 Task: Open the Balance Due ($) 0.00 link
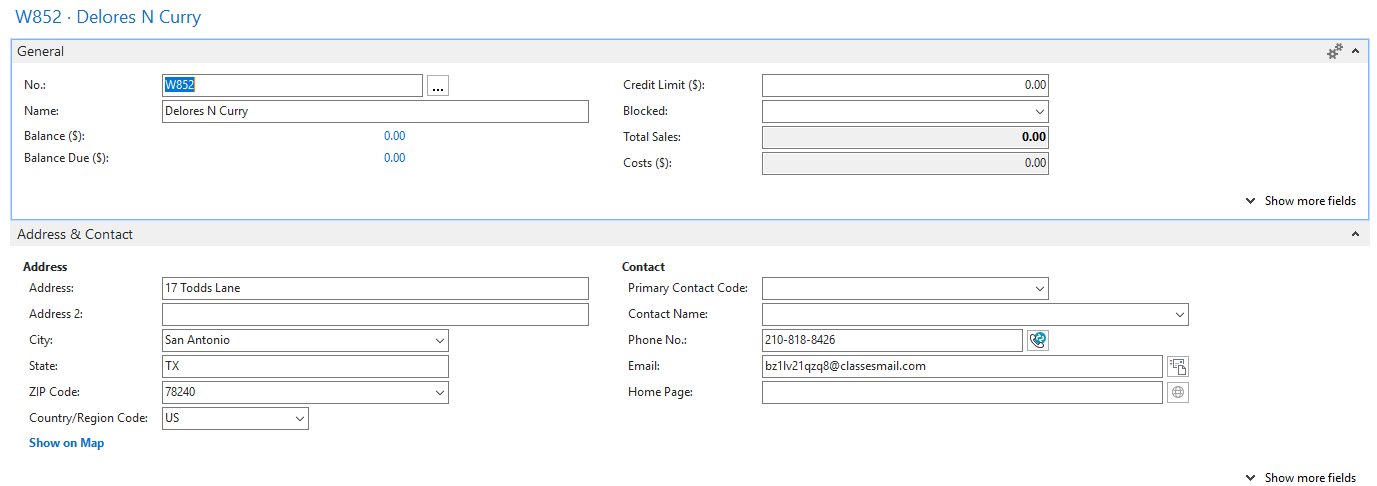point(394,158)
